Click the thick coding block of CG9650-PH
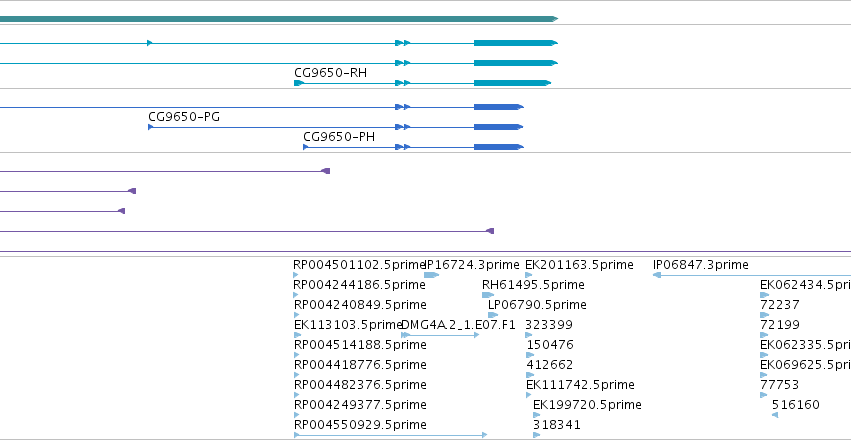 click(x=498, y=147)
